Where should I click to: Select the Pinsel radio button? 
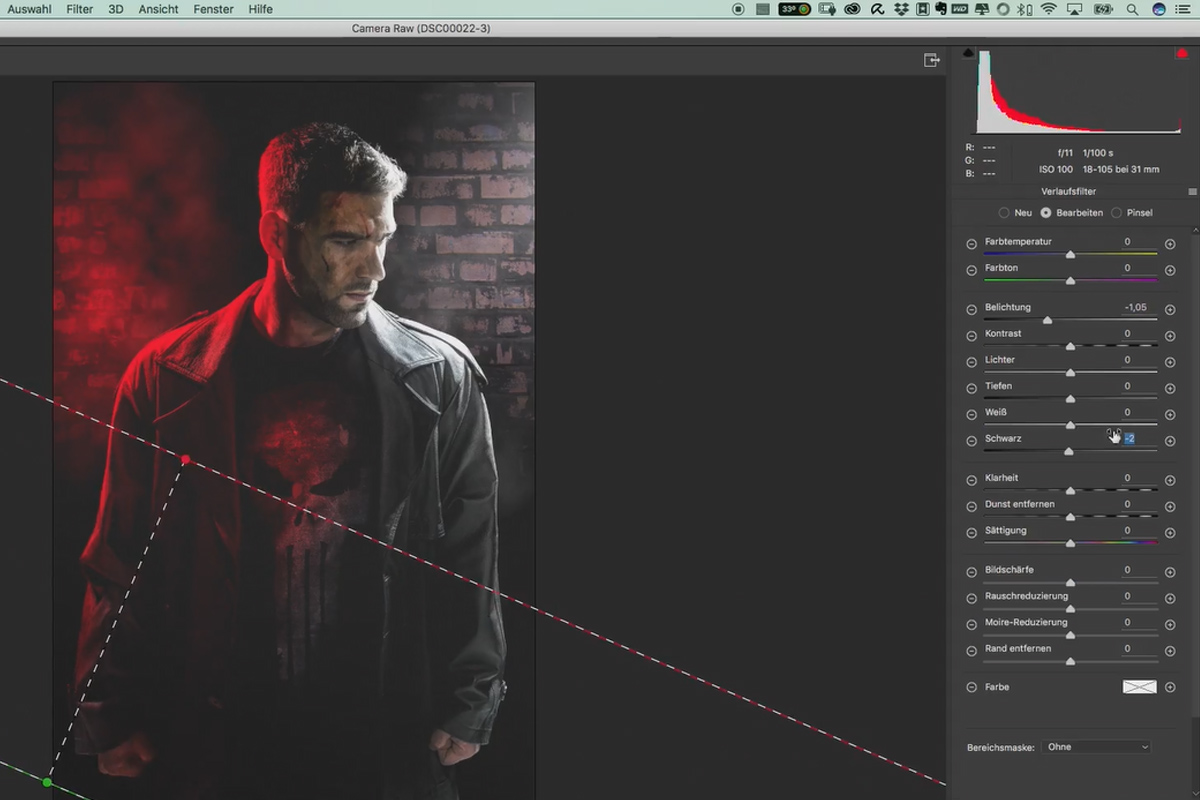click(1116, 213)
